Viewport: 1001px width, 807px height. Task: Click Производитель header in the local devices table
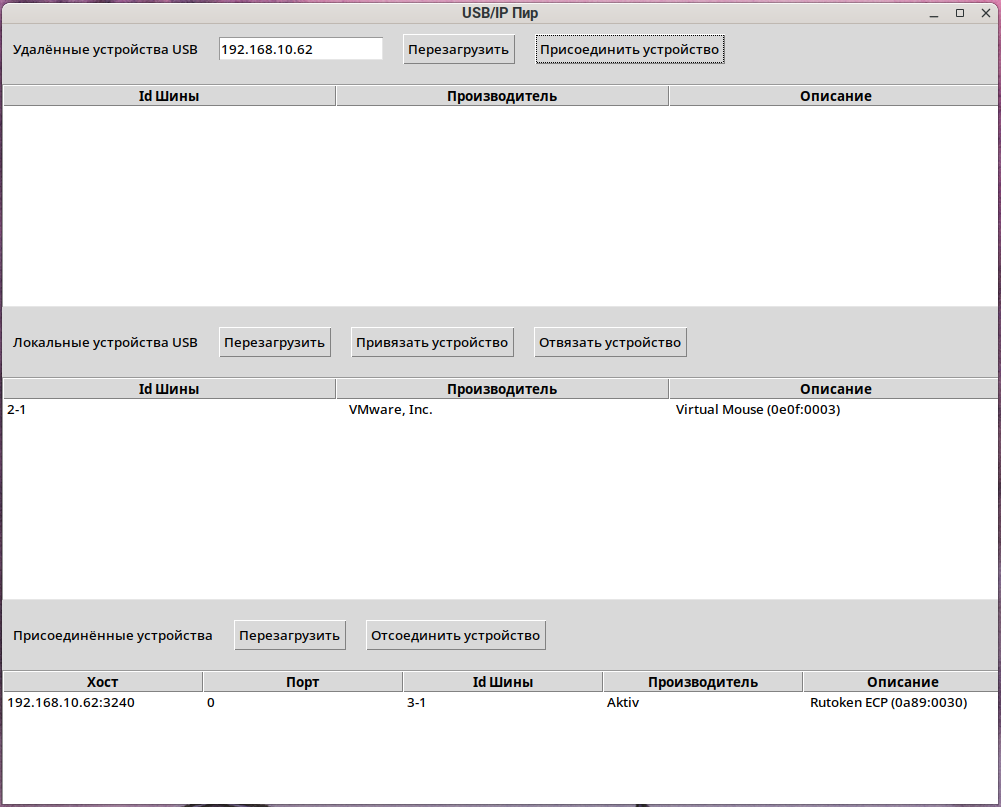coord(501,389)
